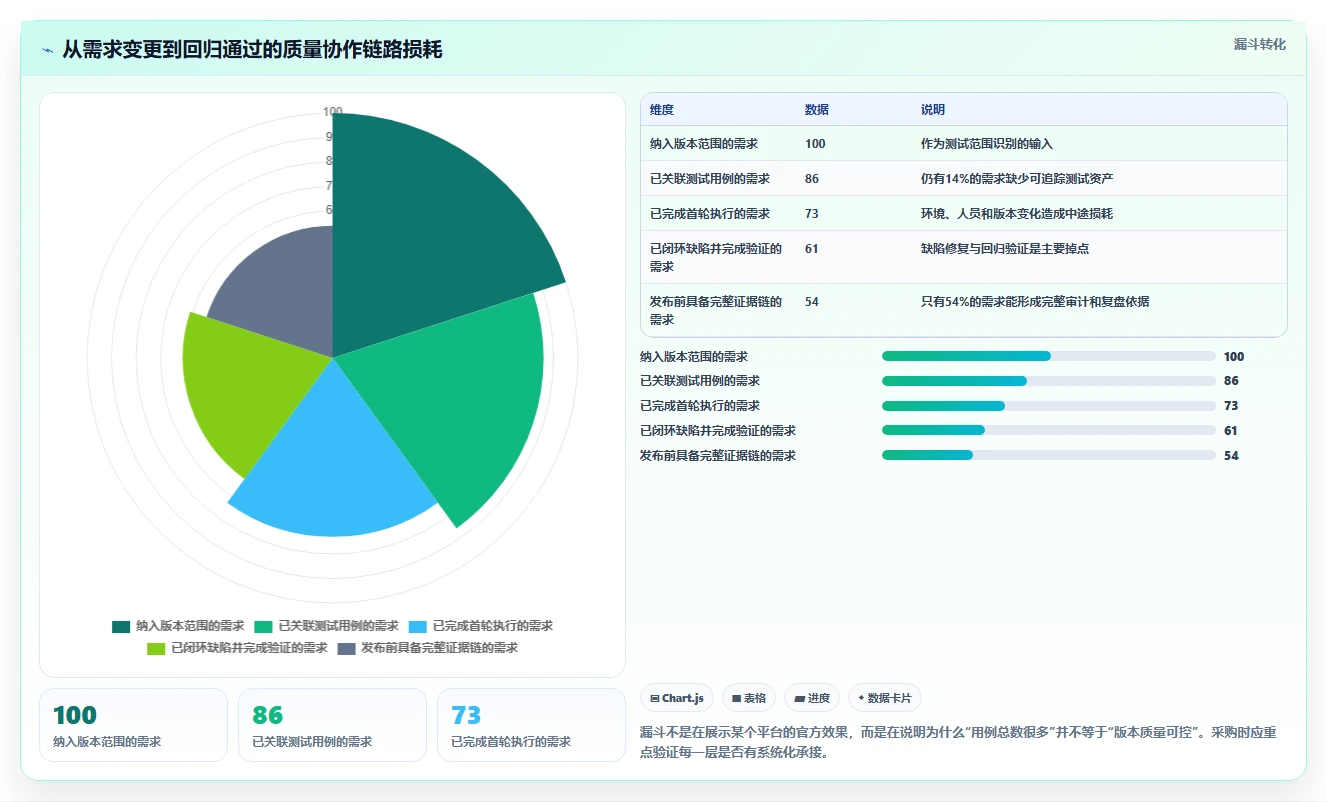Open the 86 已关联测试用例的需求 data card
Screen dimensions: 1327x802
click(332, 725)
